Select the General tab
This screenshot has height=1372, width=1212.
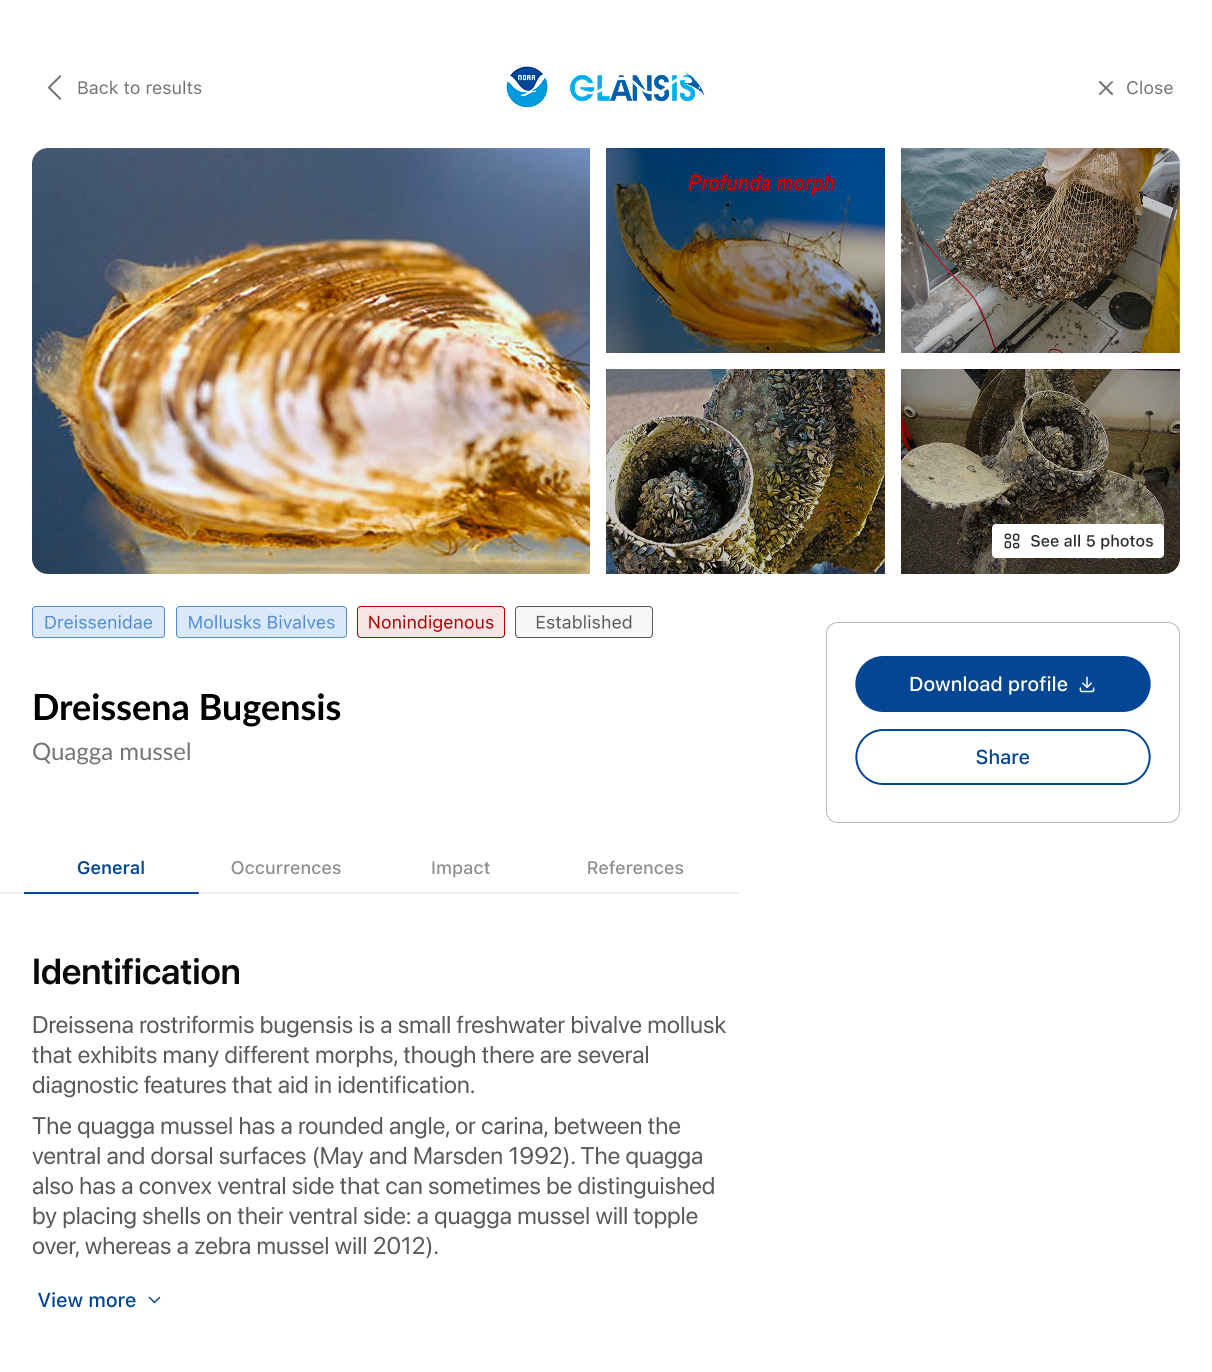(x=111, y=868)
